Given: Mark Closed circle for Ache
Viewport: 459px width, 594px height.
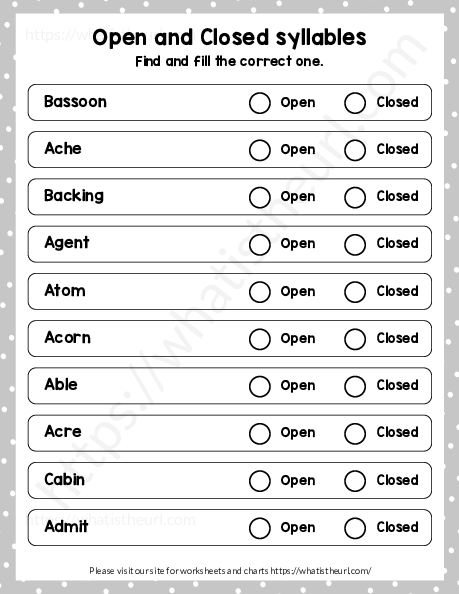Looking at the screenshot, I should 355,150.
